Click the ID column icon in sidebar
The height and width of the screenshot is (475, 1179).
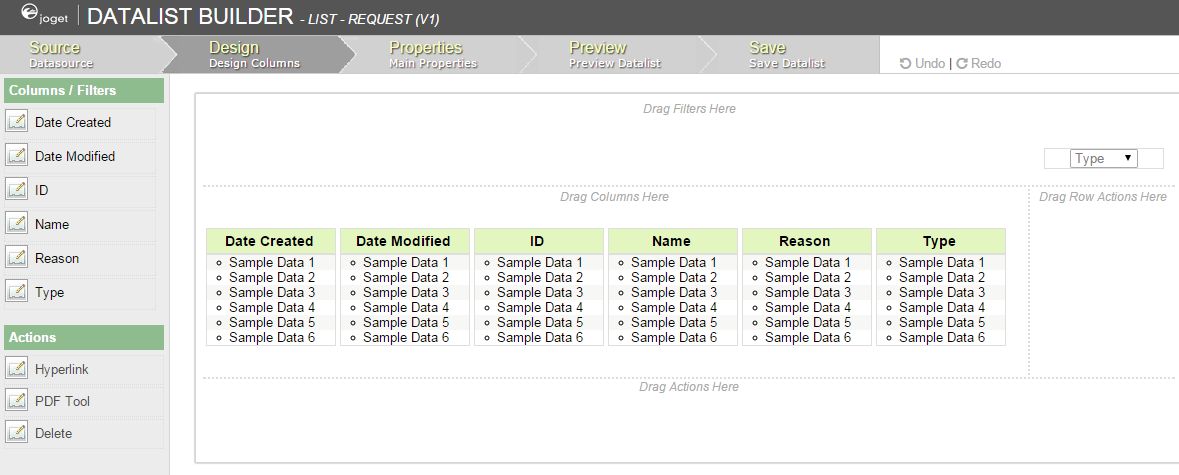coord(17,190)
